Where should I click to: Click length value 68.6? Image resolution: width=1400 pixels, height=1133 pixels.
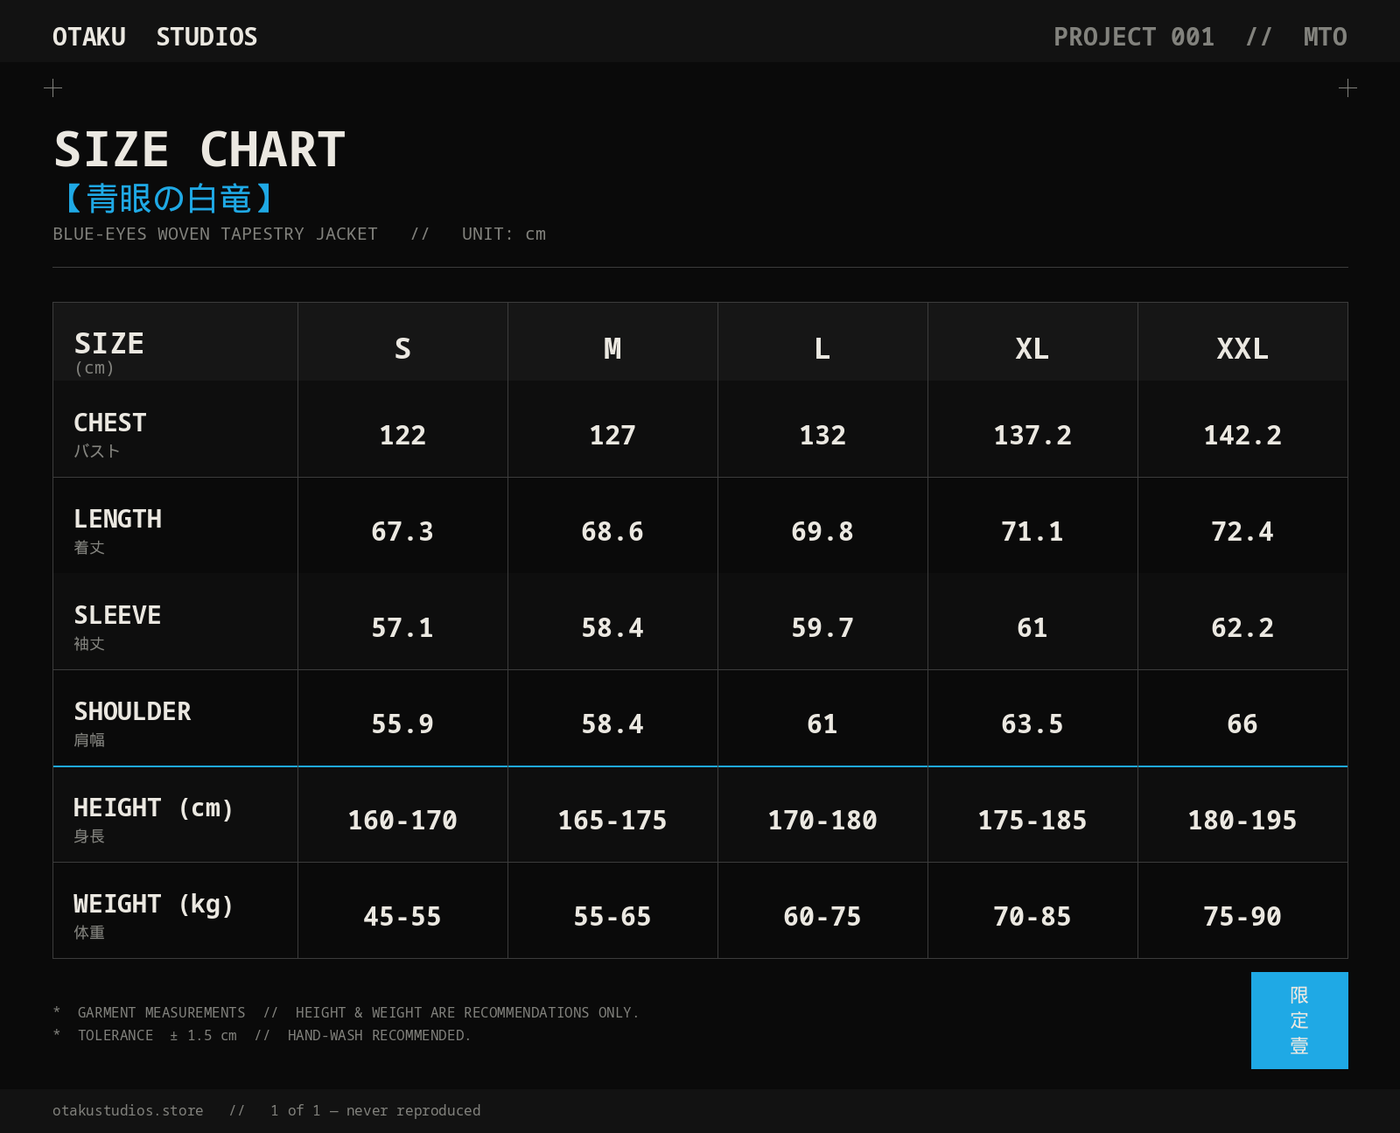(613, 531)
